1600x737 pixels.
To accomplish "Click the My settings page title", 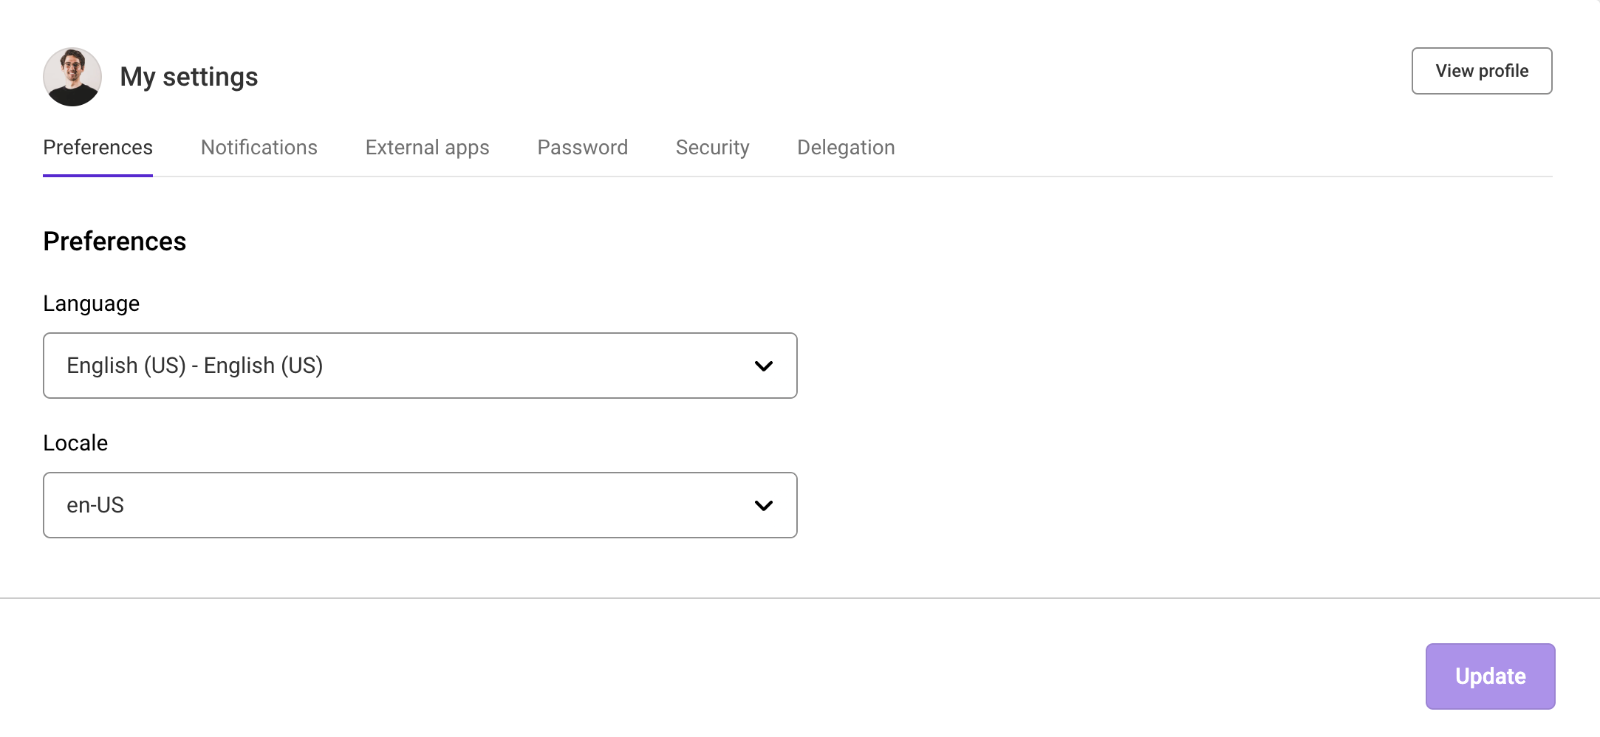I will click(189, 77).
